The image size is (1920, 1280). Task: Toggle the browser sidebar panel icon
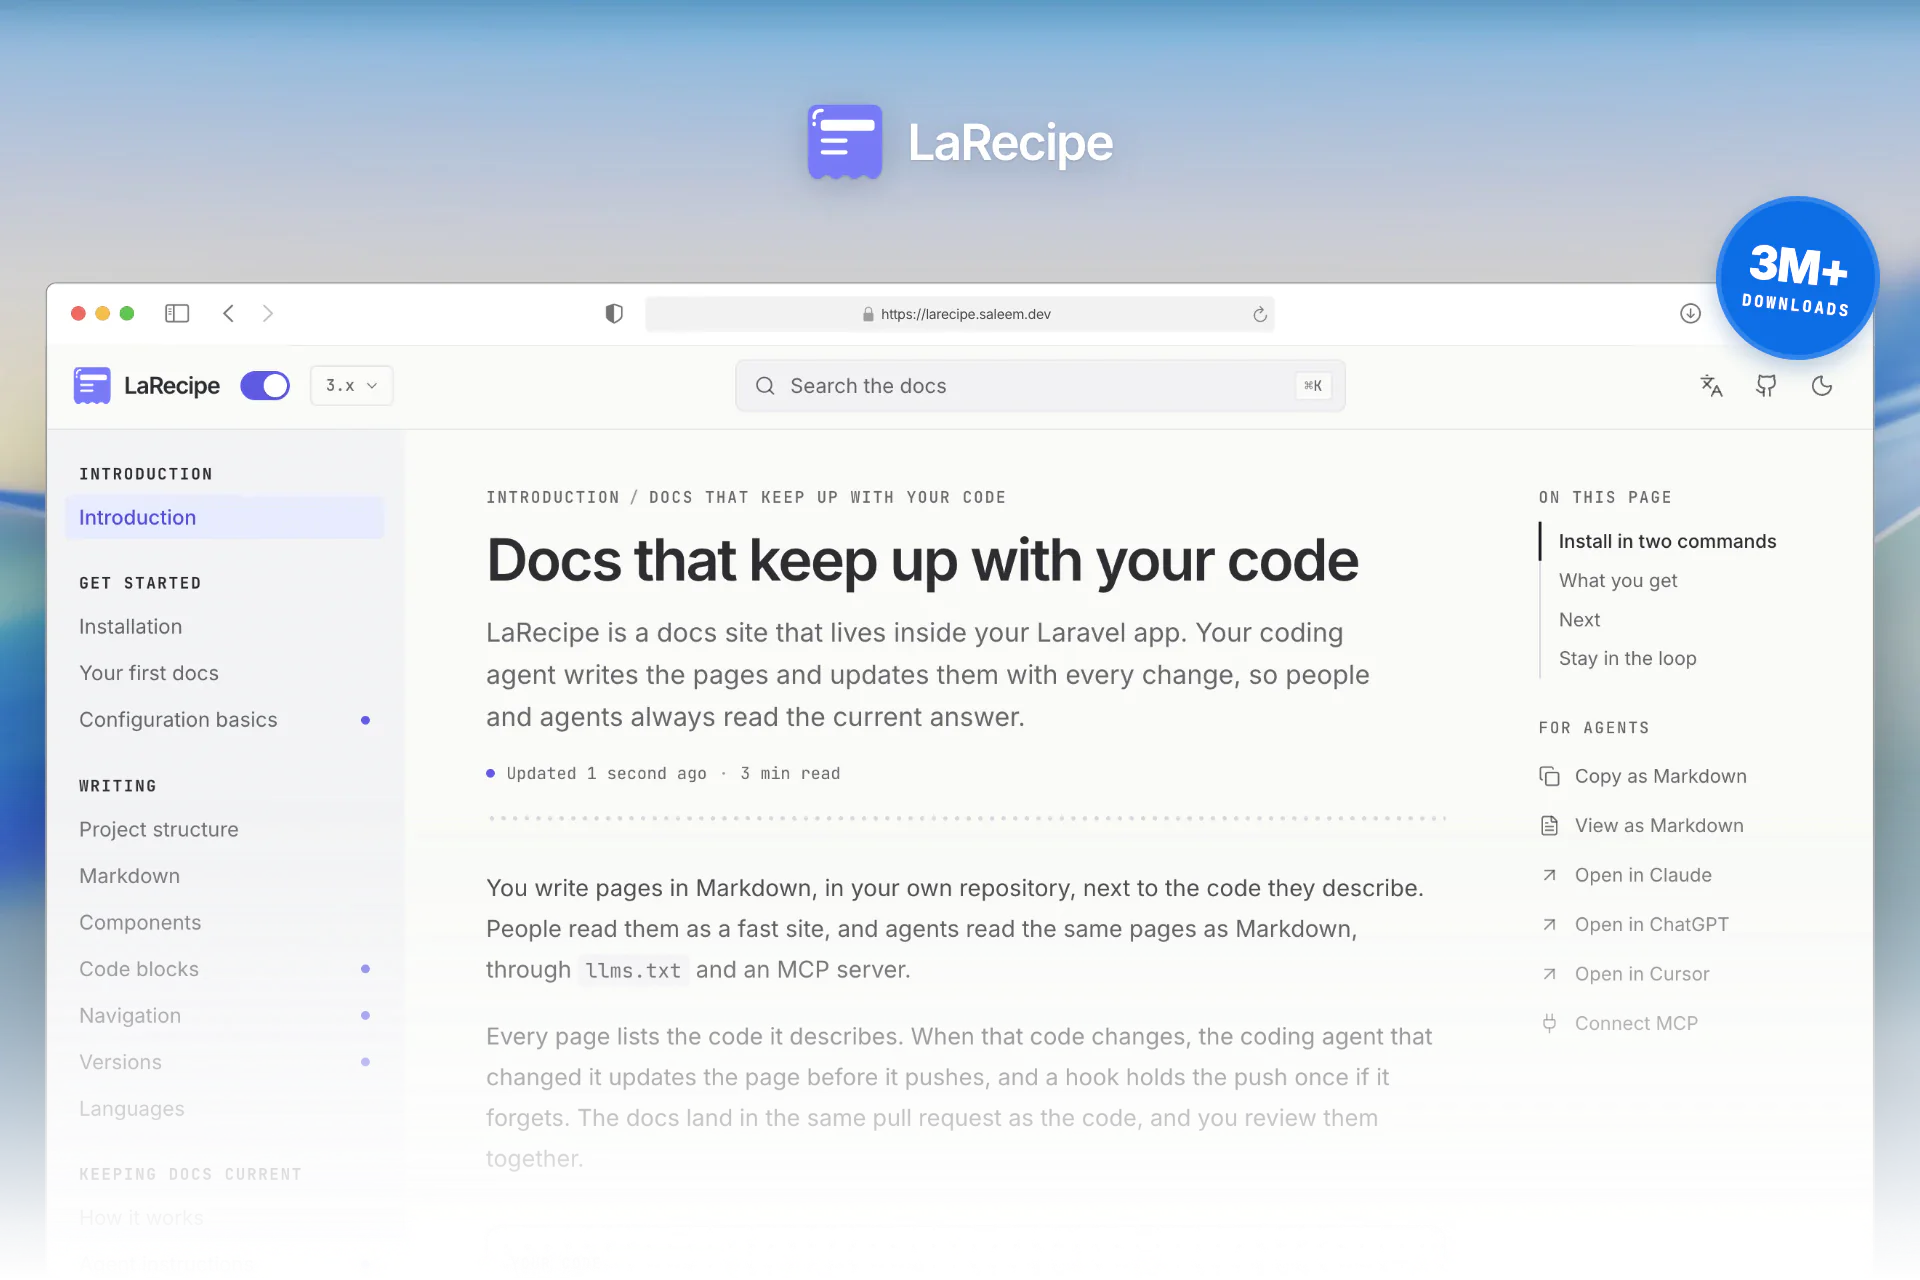[x=177, y=314]
